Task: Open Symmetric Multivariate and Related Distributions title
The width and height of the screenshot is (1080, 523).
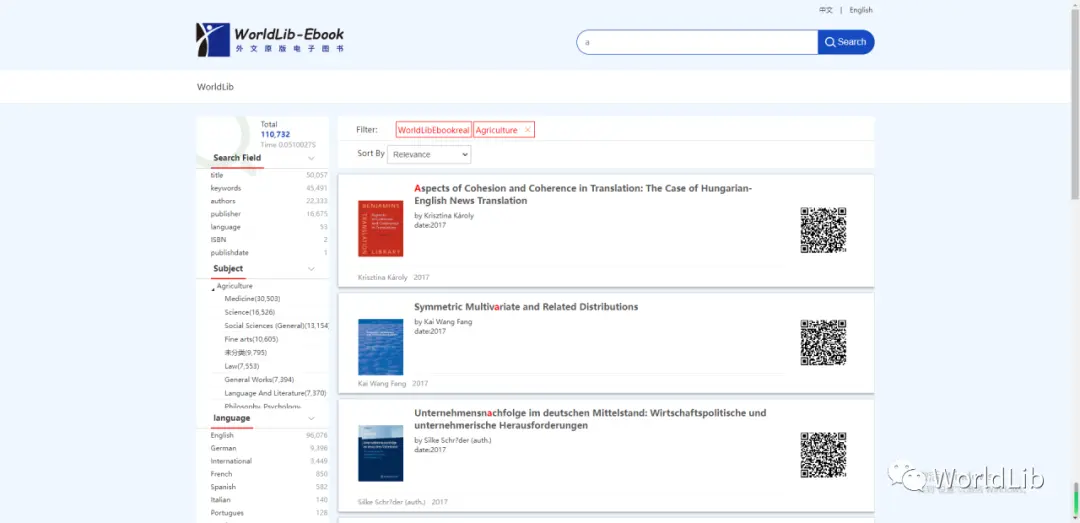Action: click(526, 307)
